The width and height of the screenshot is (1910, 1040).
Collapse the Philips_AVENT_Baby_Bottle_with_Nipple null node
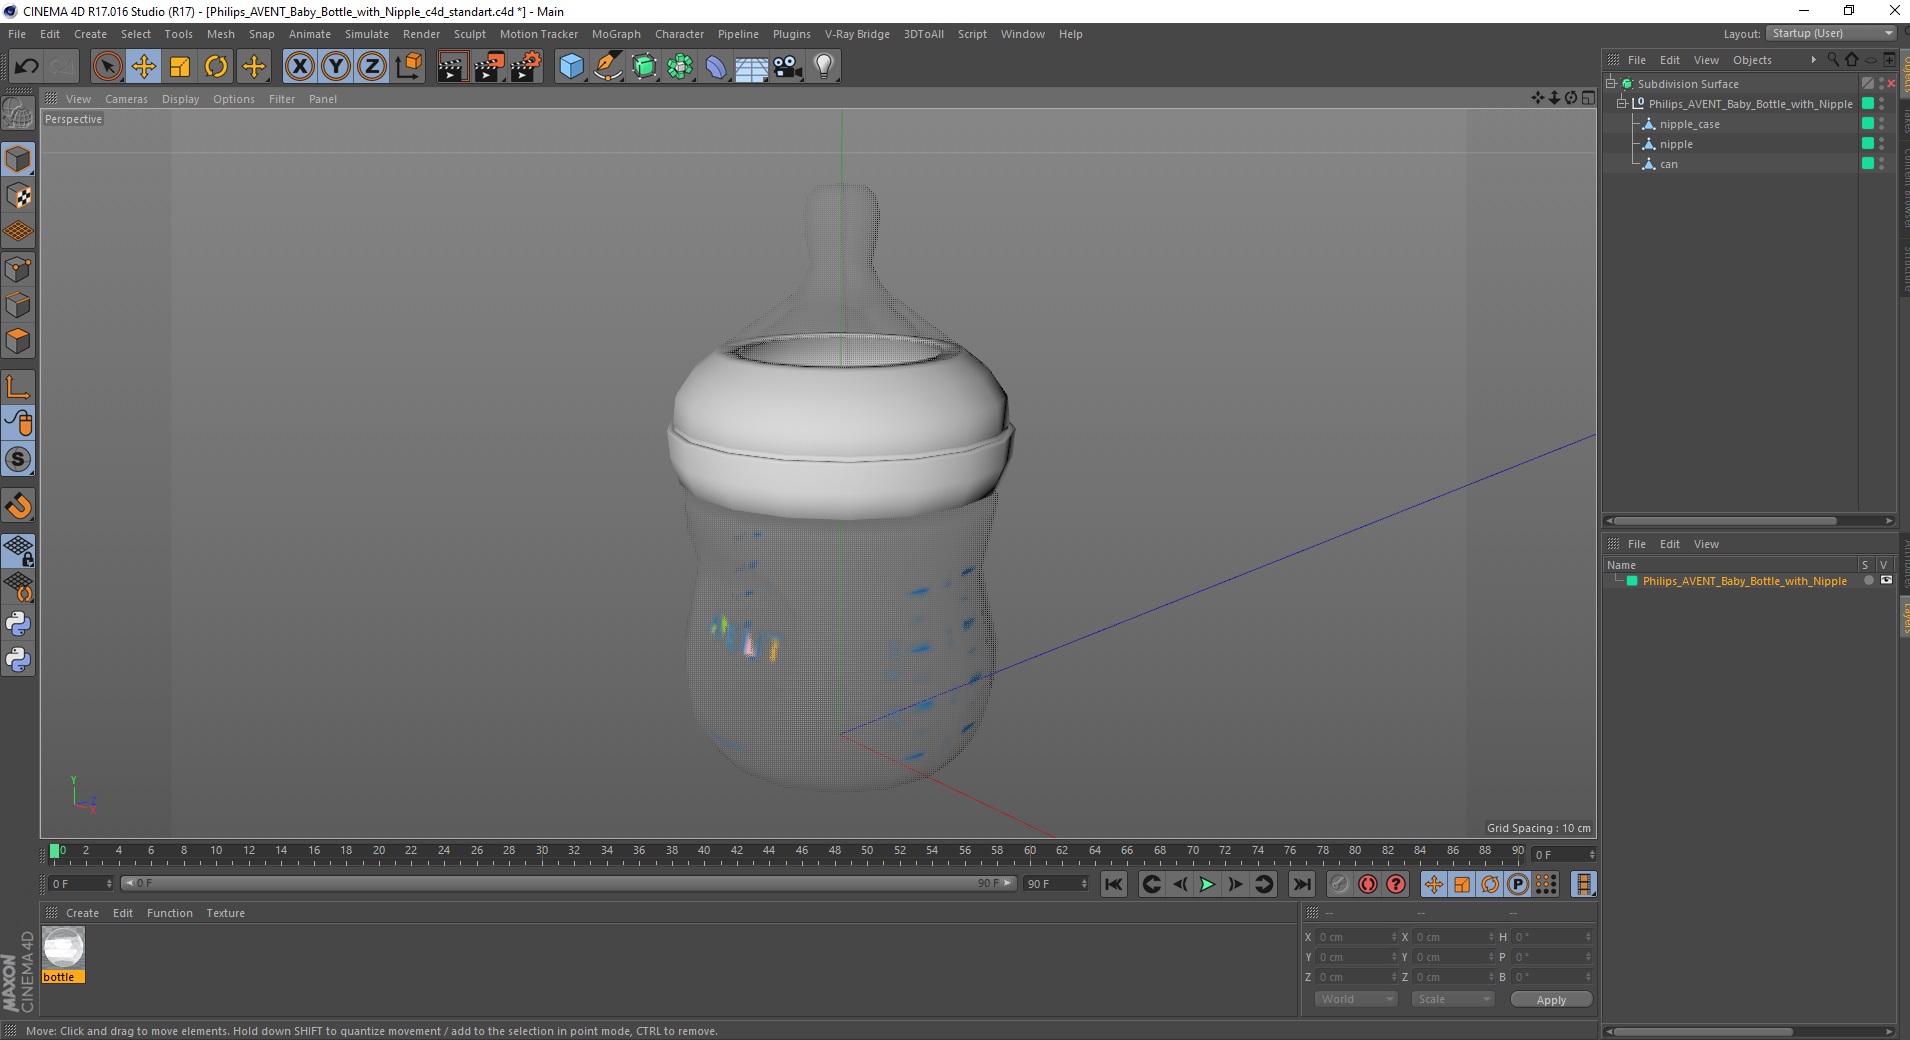click(1622, 104)
